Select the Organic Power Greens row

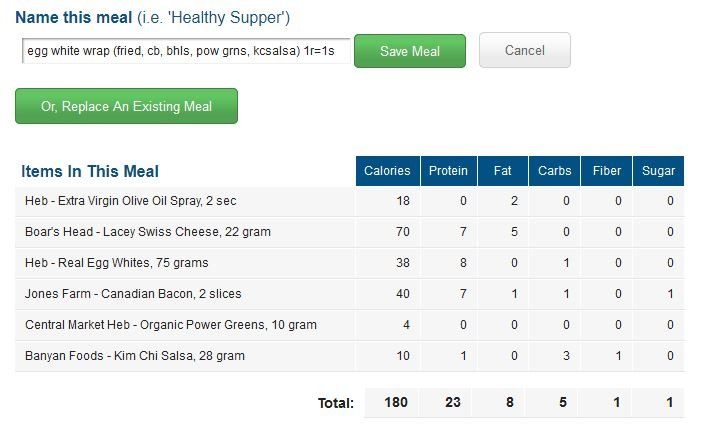350,325
